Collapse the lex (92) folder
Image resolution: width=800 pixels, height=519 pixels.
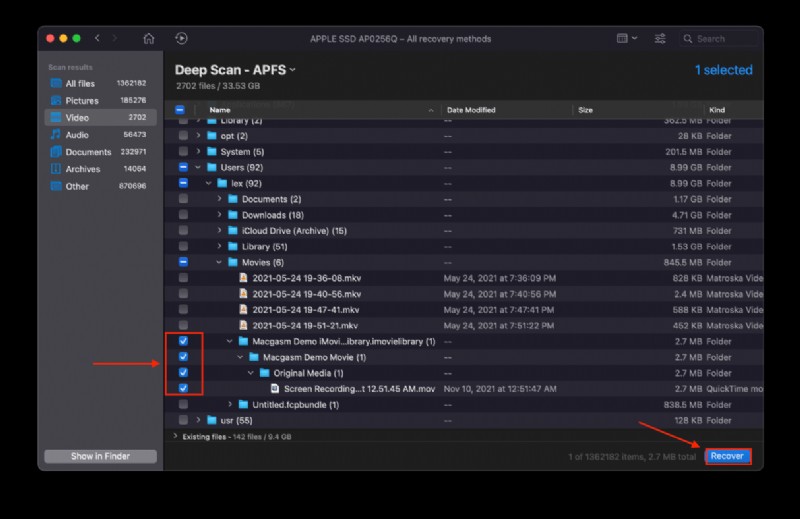pyautogui.click(x=209, y=183)
